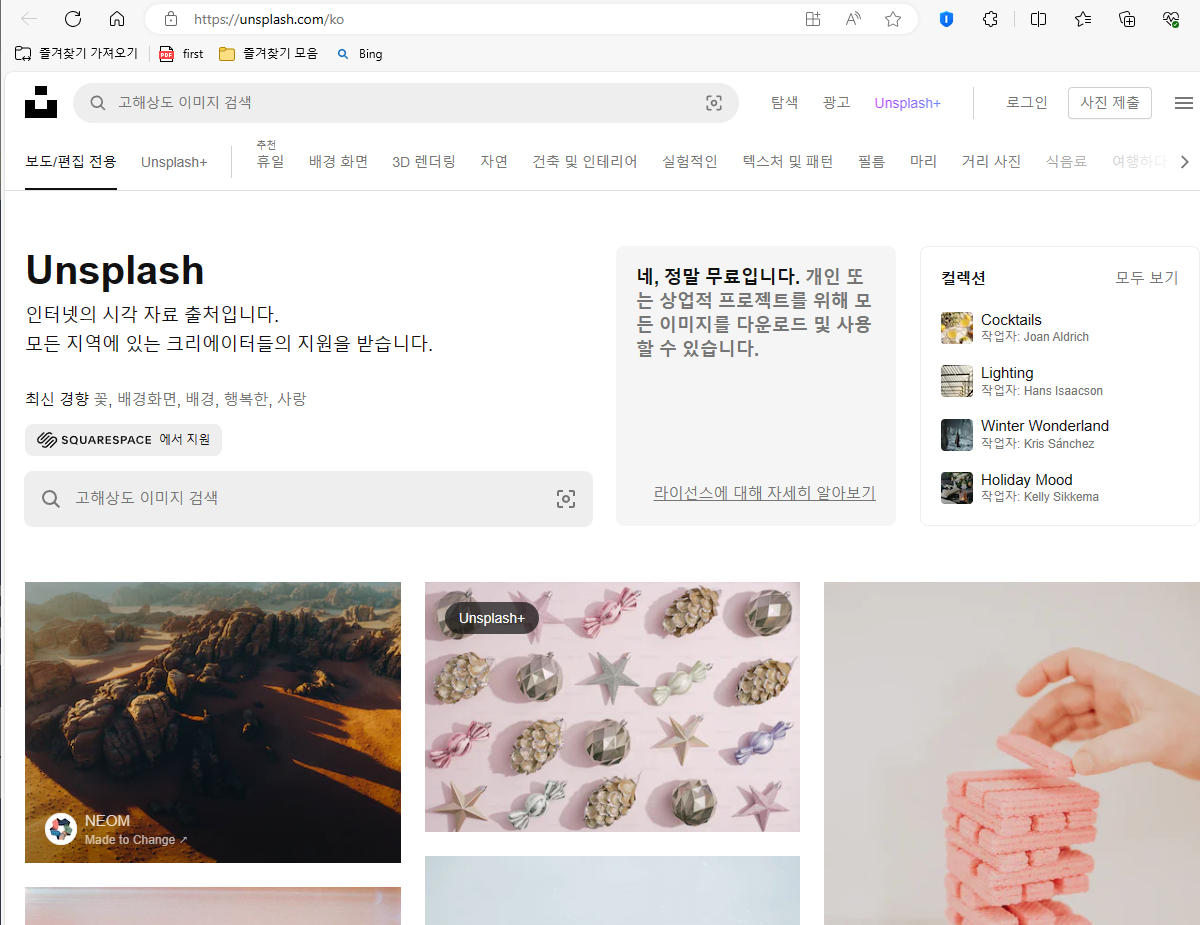
Task: Open the 건축 및 인테리어 category tab
Action: tap(585, 162)
